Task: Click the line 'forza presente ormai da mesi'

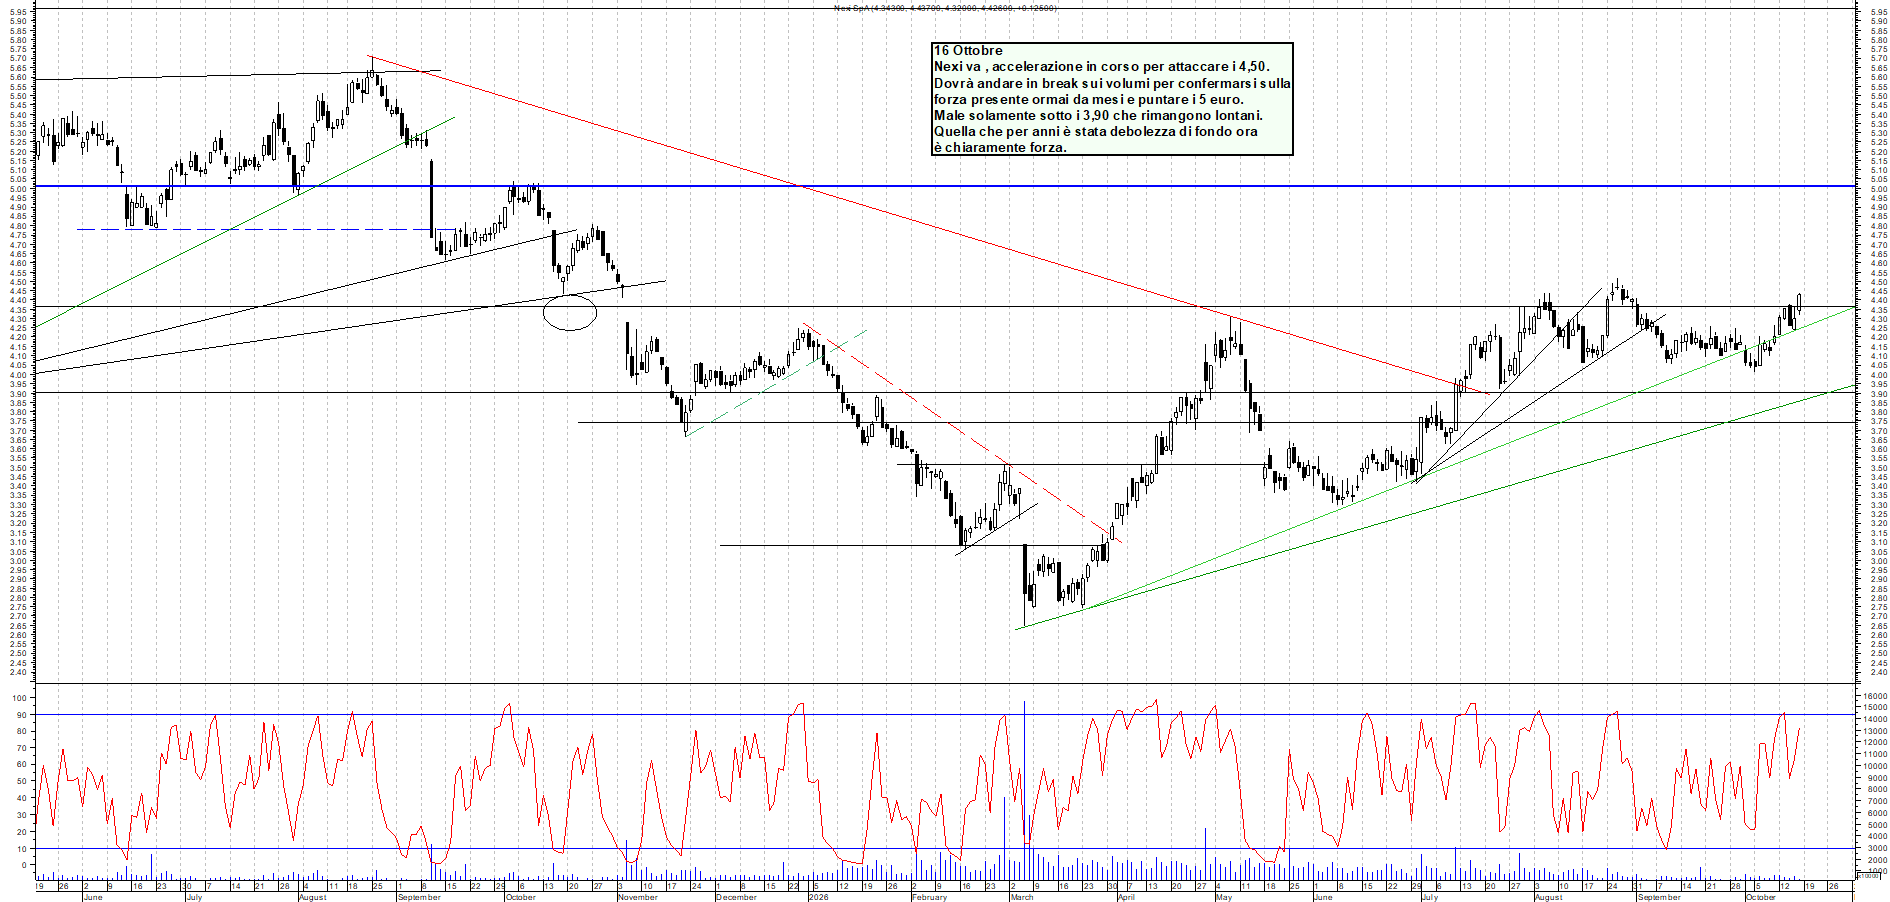Action: point(1089,99)
